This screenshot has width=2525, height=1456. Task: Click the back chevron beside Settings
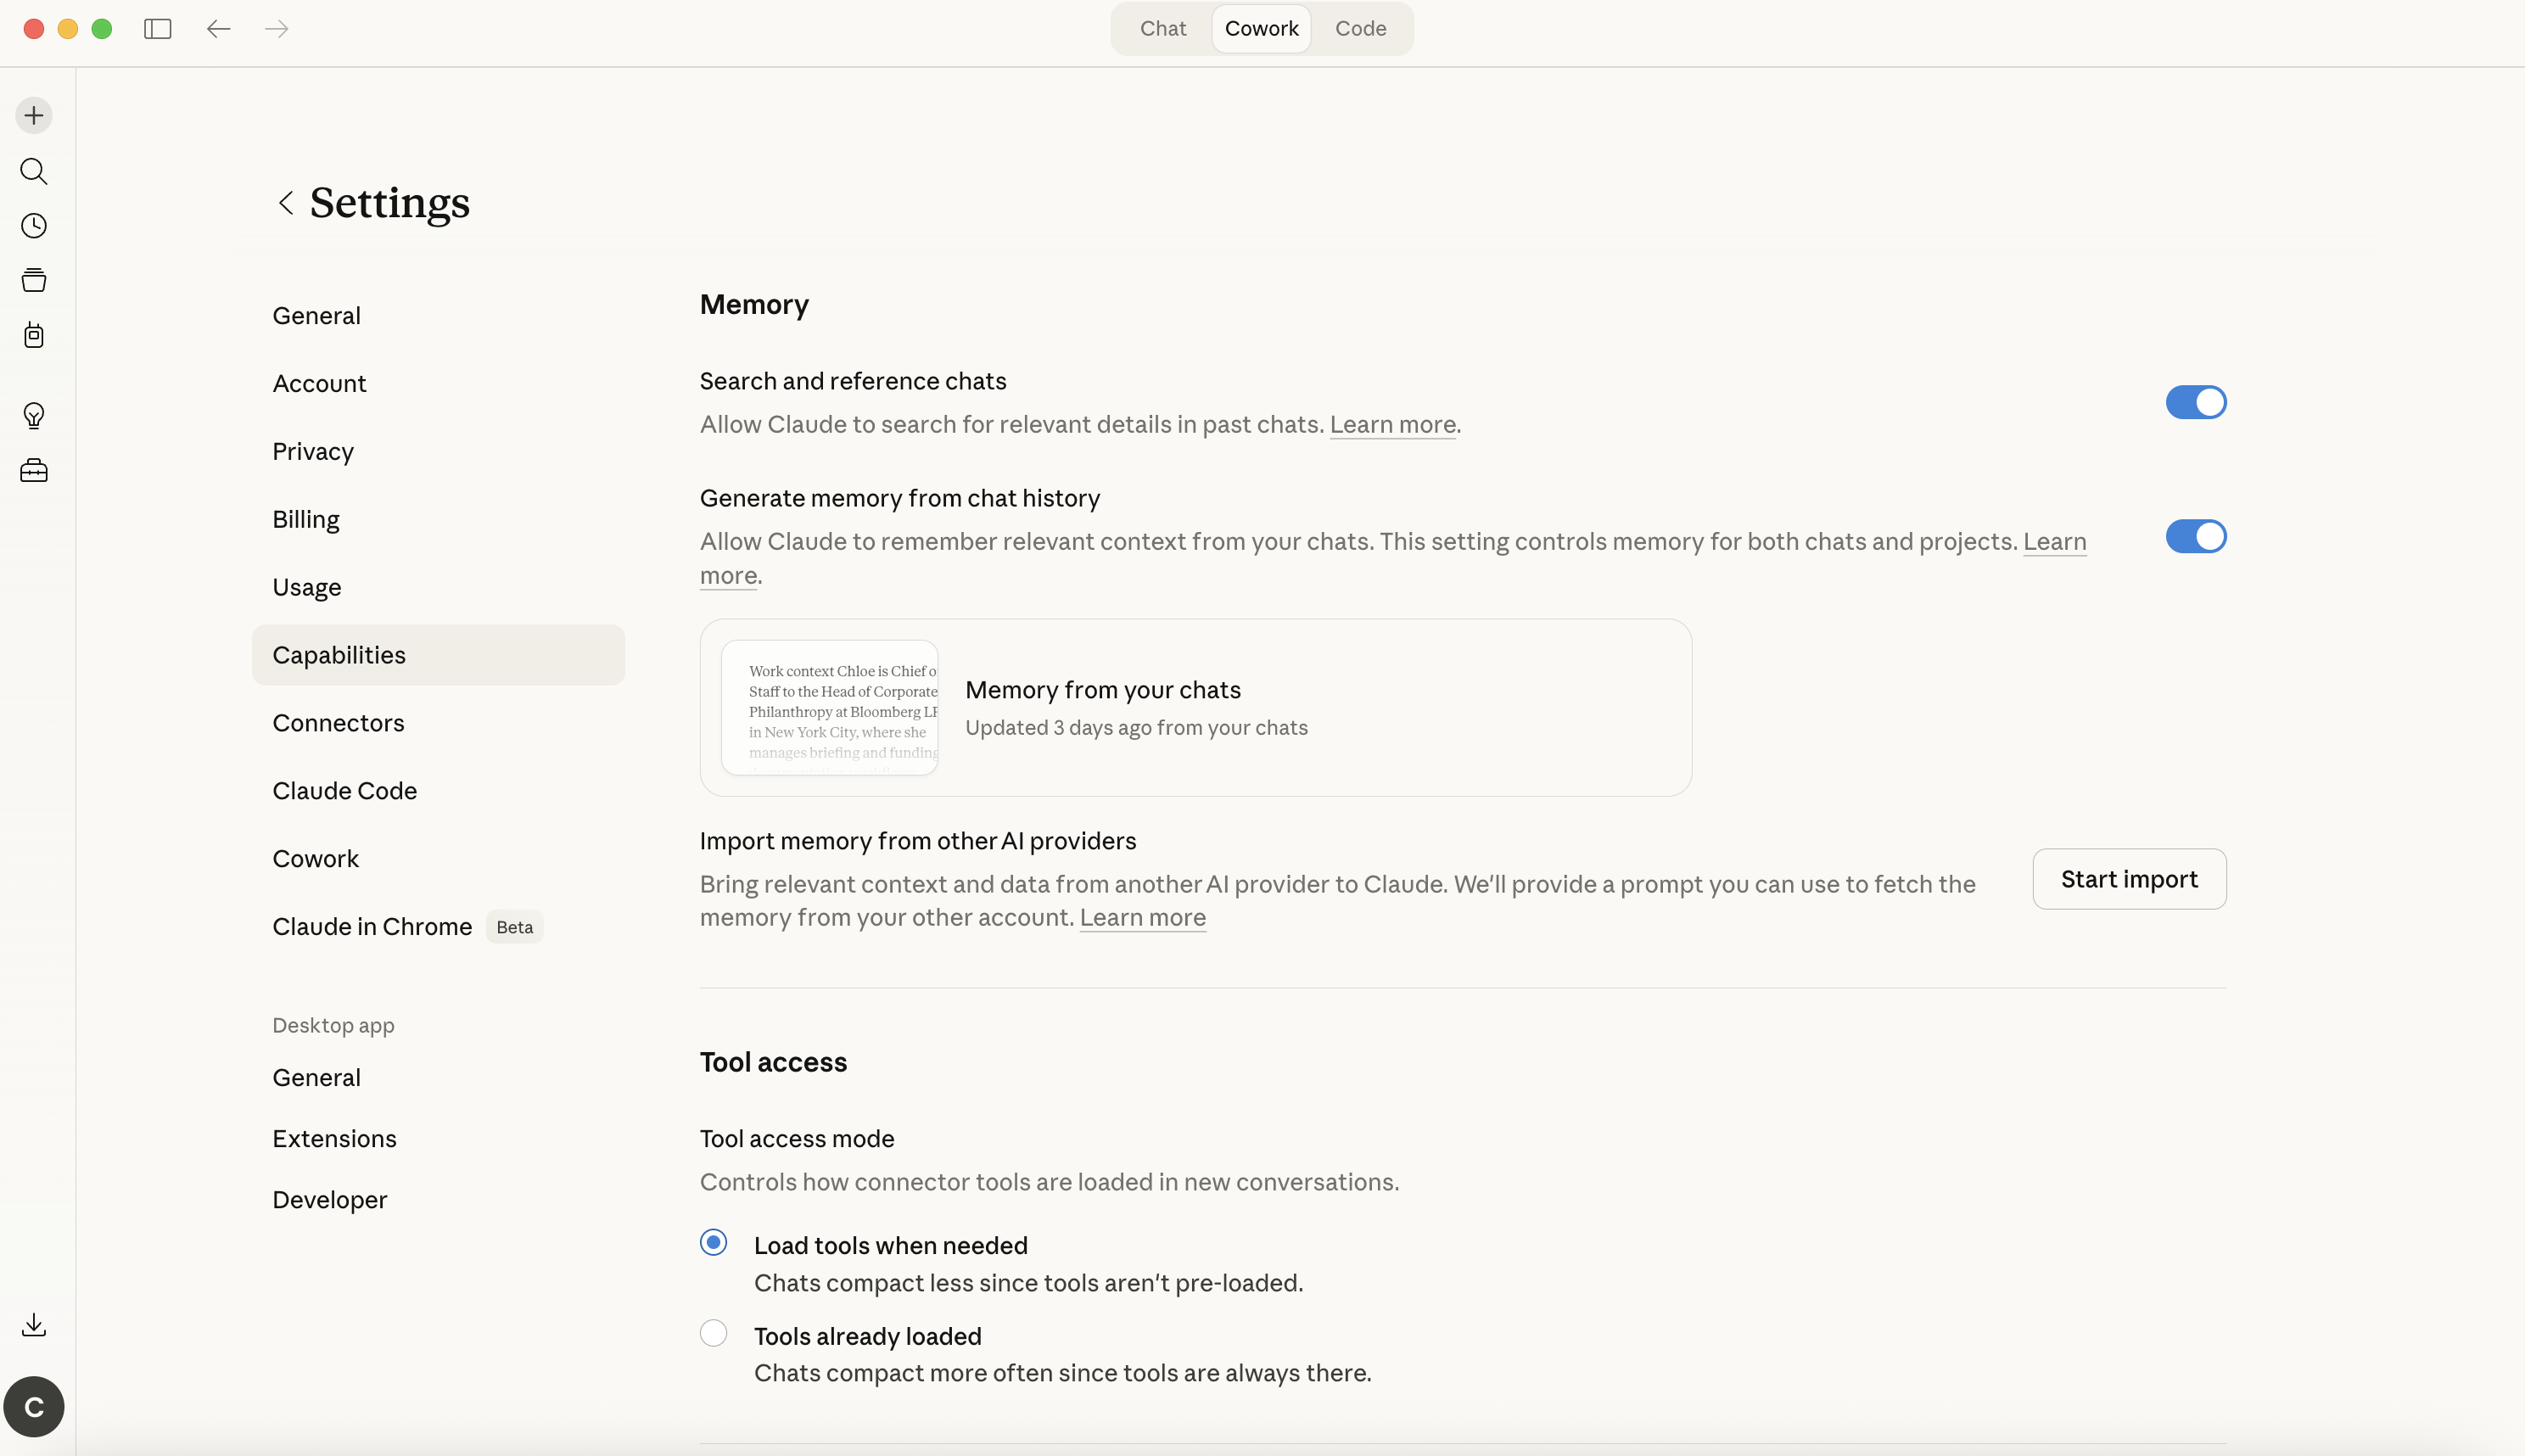point(286,203)
